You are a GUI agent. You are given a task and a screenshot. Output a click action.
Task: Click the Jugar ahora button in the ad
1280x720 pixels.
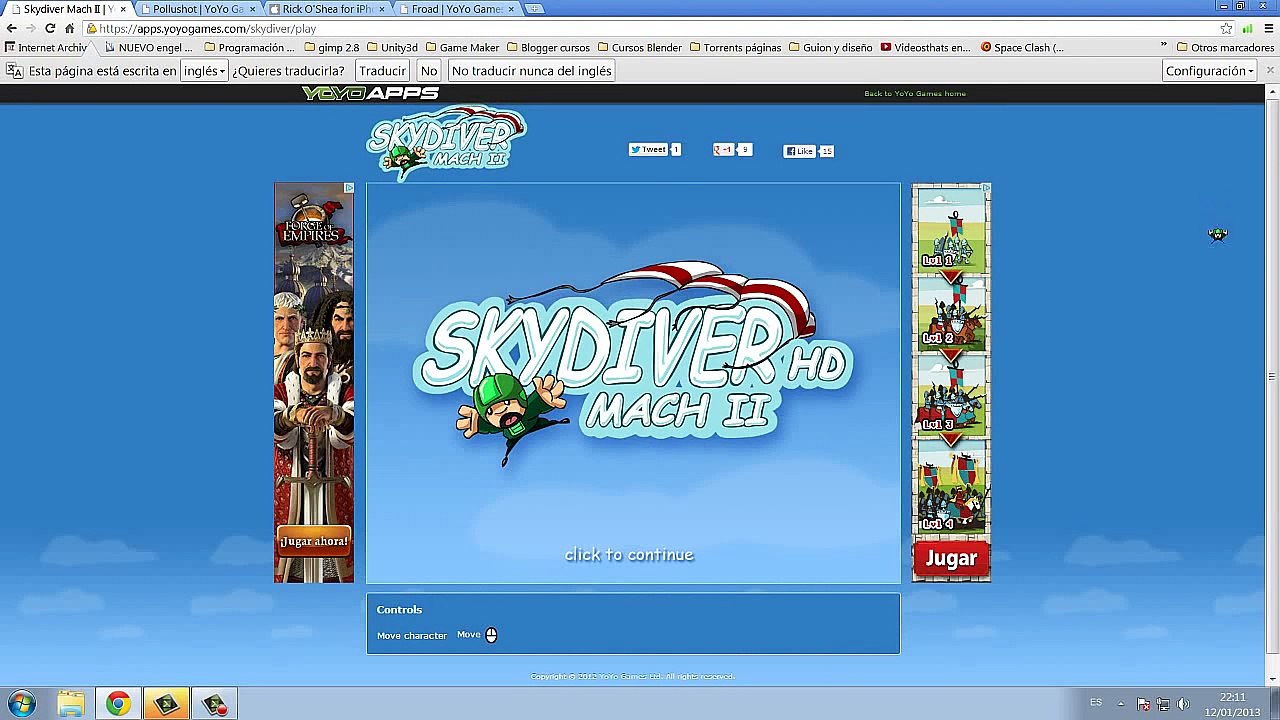pos(314,542)
